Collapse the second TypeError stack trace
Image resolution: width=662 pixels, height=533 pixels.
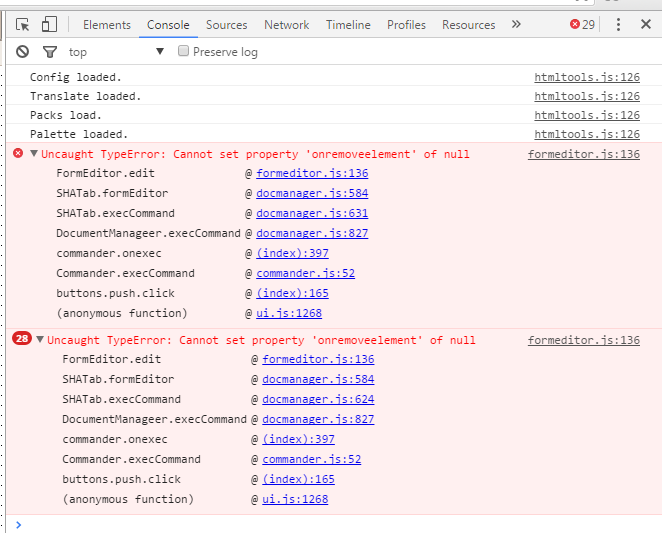point(40,339)
